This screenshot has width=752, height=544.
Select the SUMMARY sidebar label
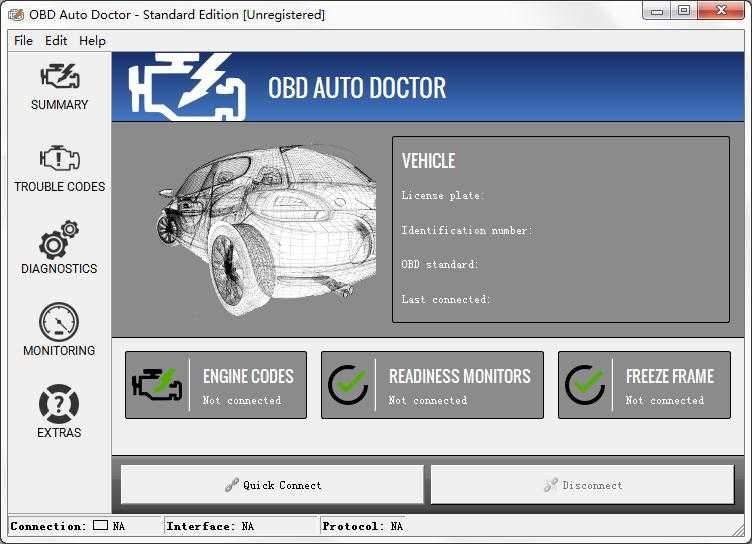pos(59,105)
